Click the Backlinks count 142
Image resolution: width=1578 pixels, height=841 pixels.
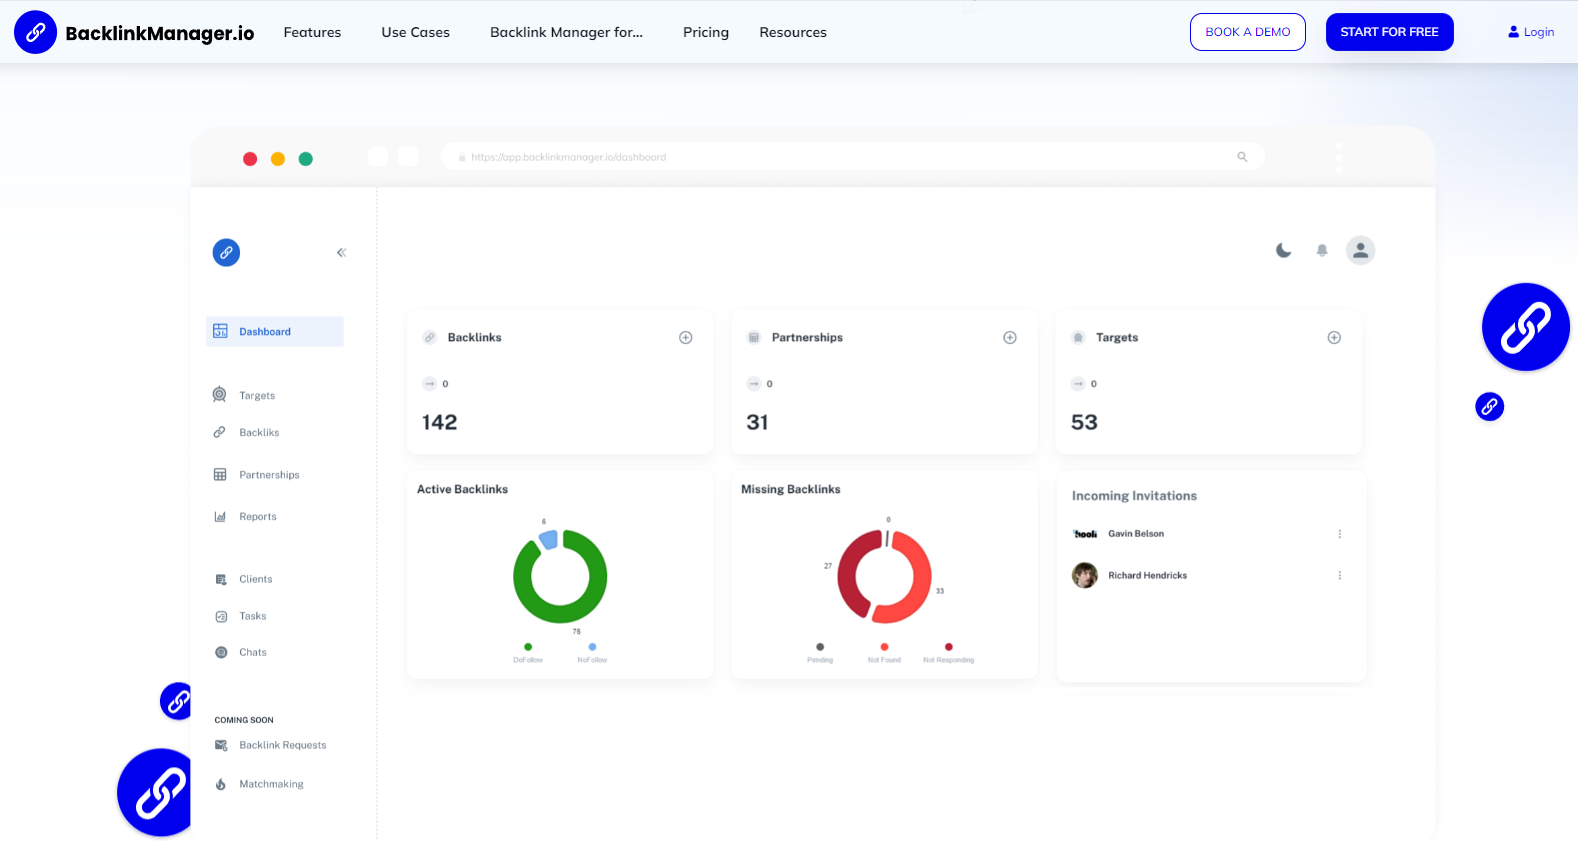[439, 423]
